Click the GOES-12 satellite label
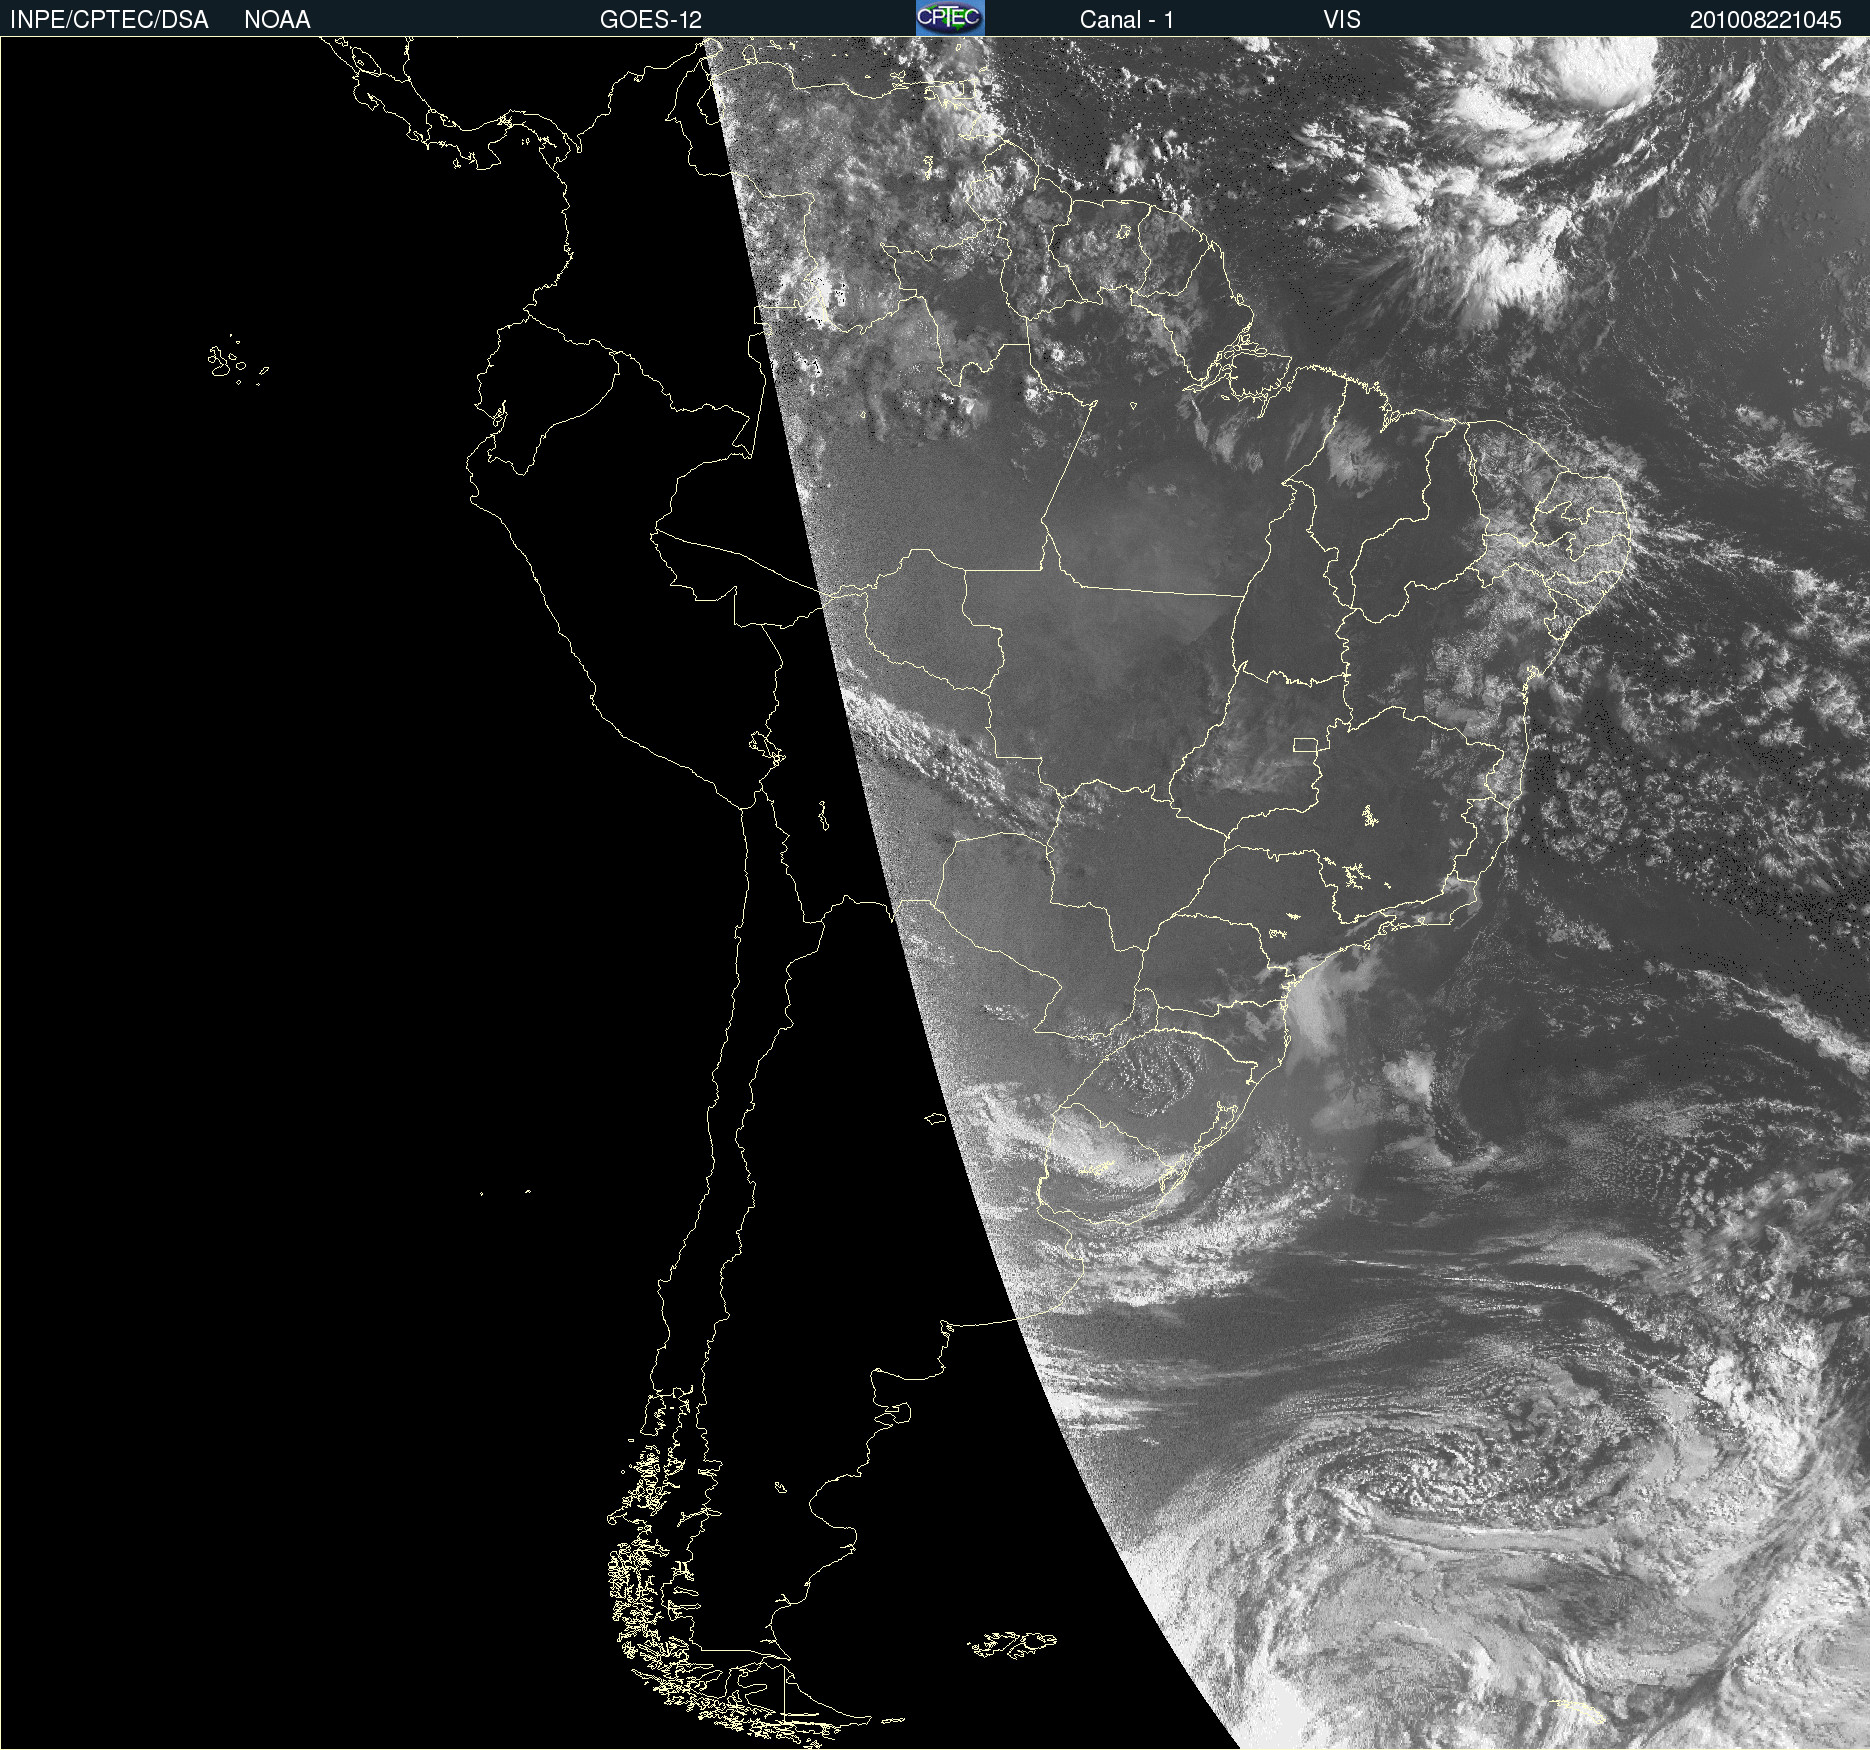This screenshot has width=1870, height=1750. point(651,20)
